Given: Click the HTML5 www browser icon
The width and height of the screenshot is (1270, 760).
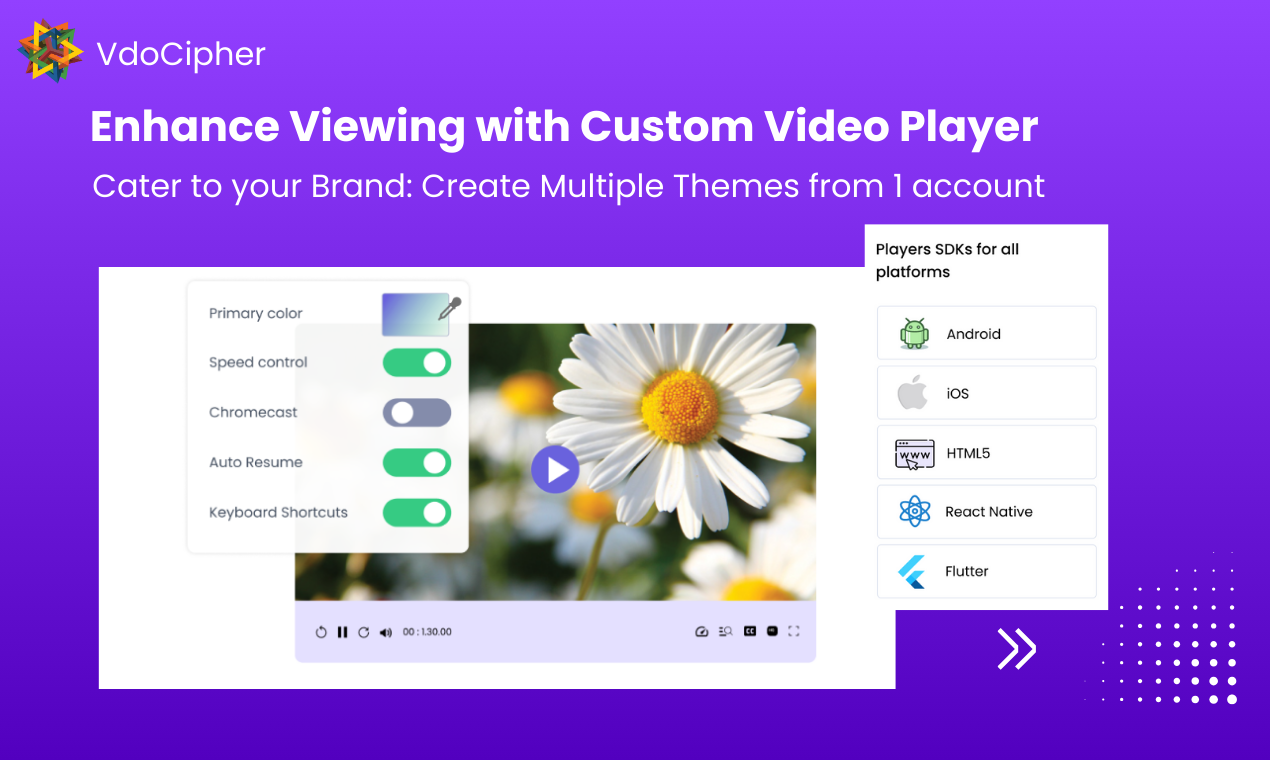Looking at the screenshot, I should (x=914, y=453).
